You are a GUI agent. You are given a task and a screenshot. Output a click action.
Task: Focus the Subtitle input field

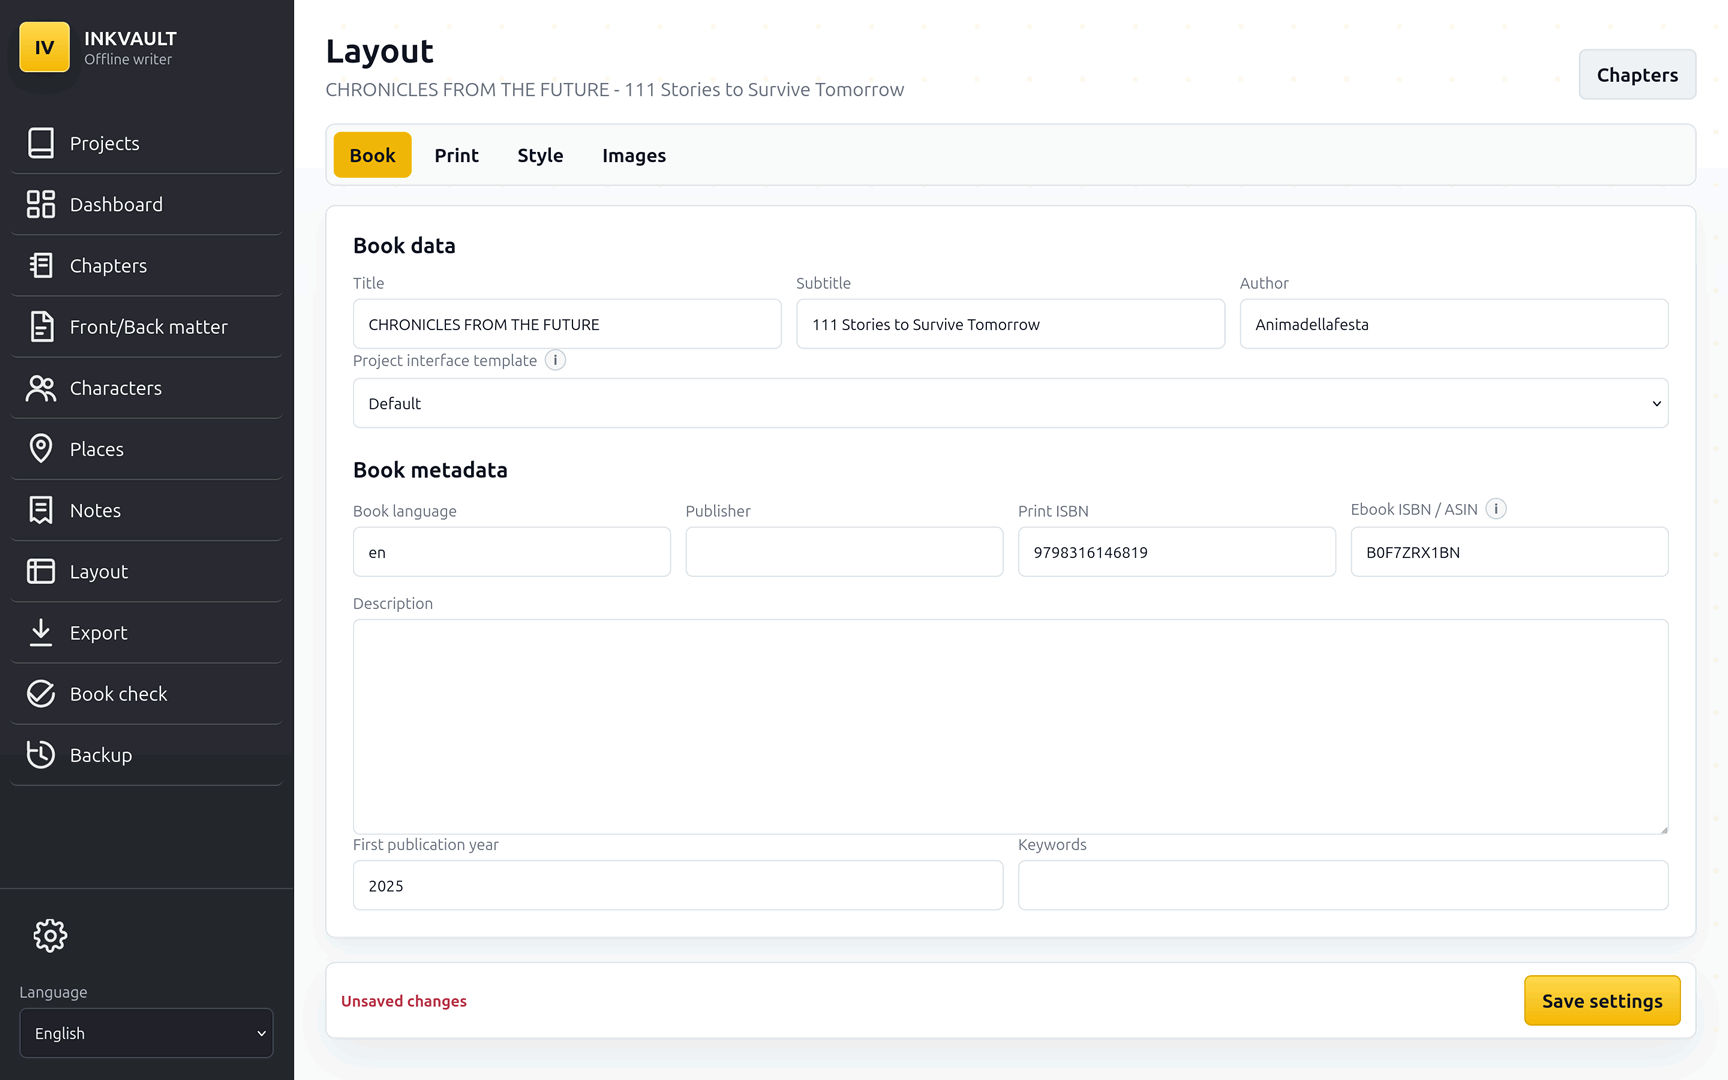click(1010, 324)
